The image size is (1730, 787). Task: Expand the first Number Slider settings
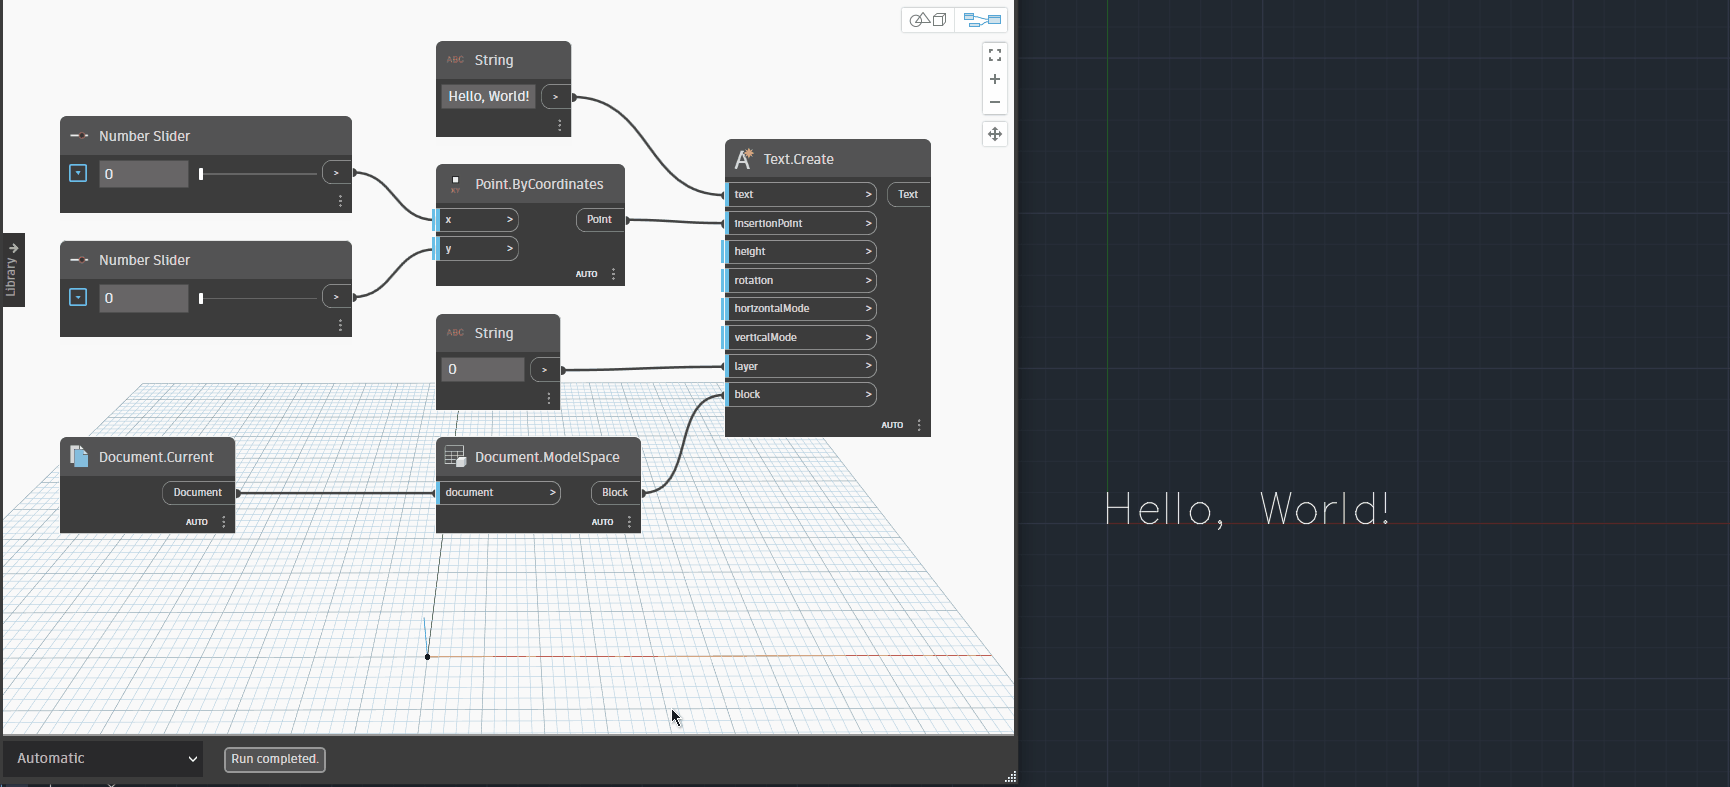[78, 173]
